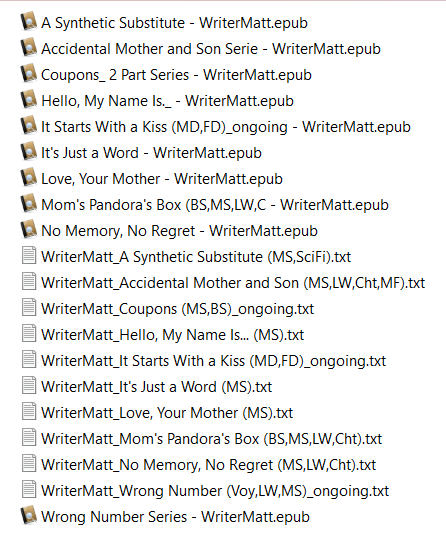The width and height of the screenshot is (446, 539).
Task: Select the epub icon for It's Just a Word
Action: [x=29, y=151]
